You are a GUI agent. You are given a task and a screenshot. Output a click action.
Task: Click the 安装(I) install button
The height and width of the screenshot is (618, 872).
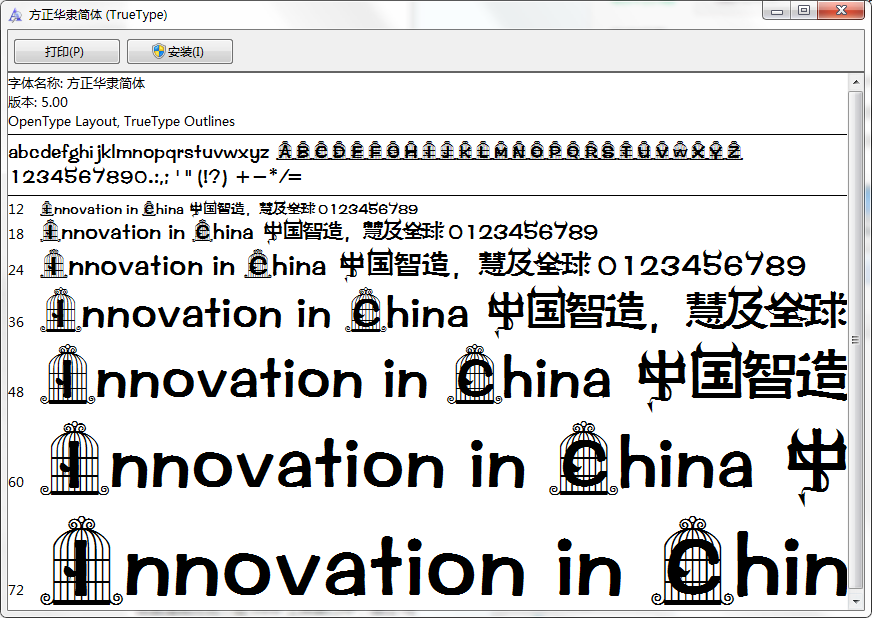click(x=180, y=52)
